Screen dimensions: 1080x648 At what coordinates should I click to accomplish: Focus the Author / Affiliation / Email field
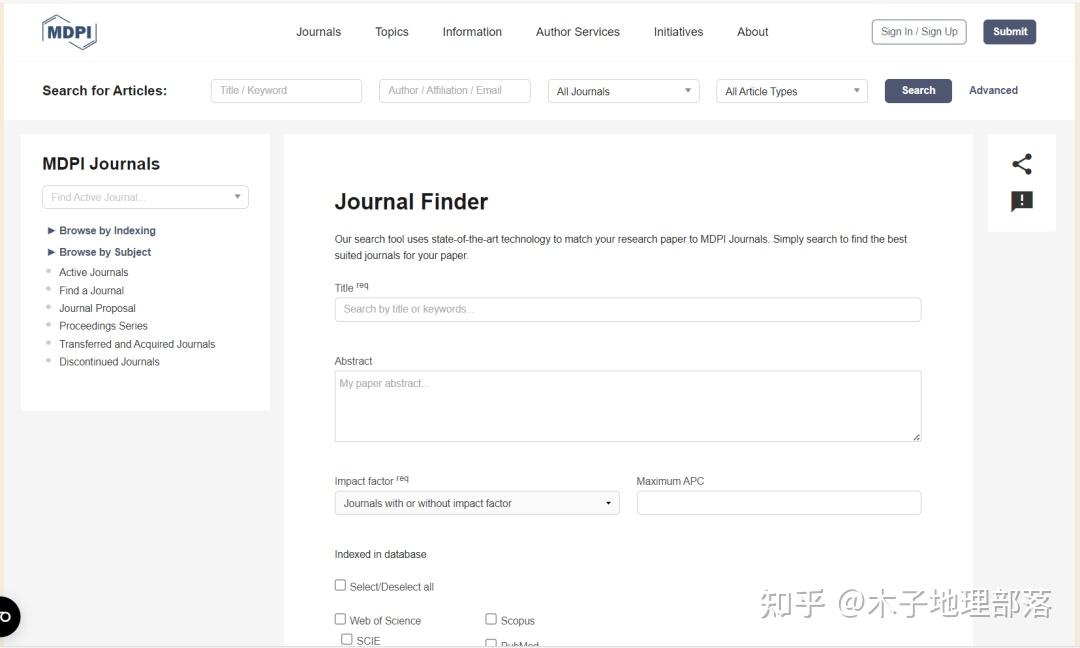pyautogui.click(x=455, y=91)
